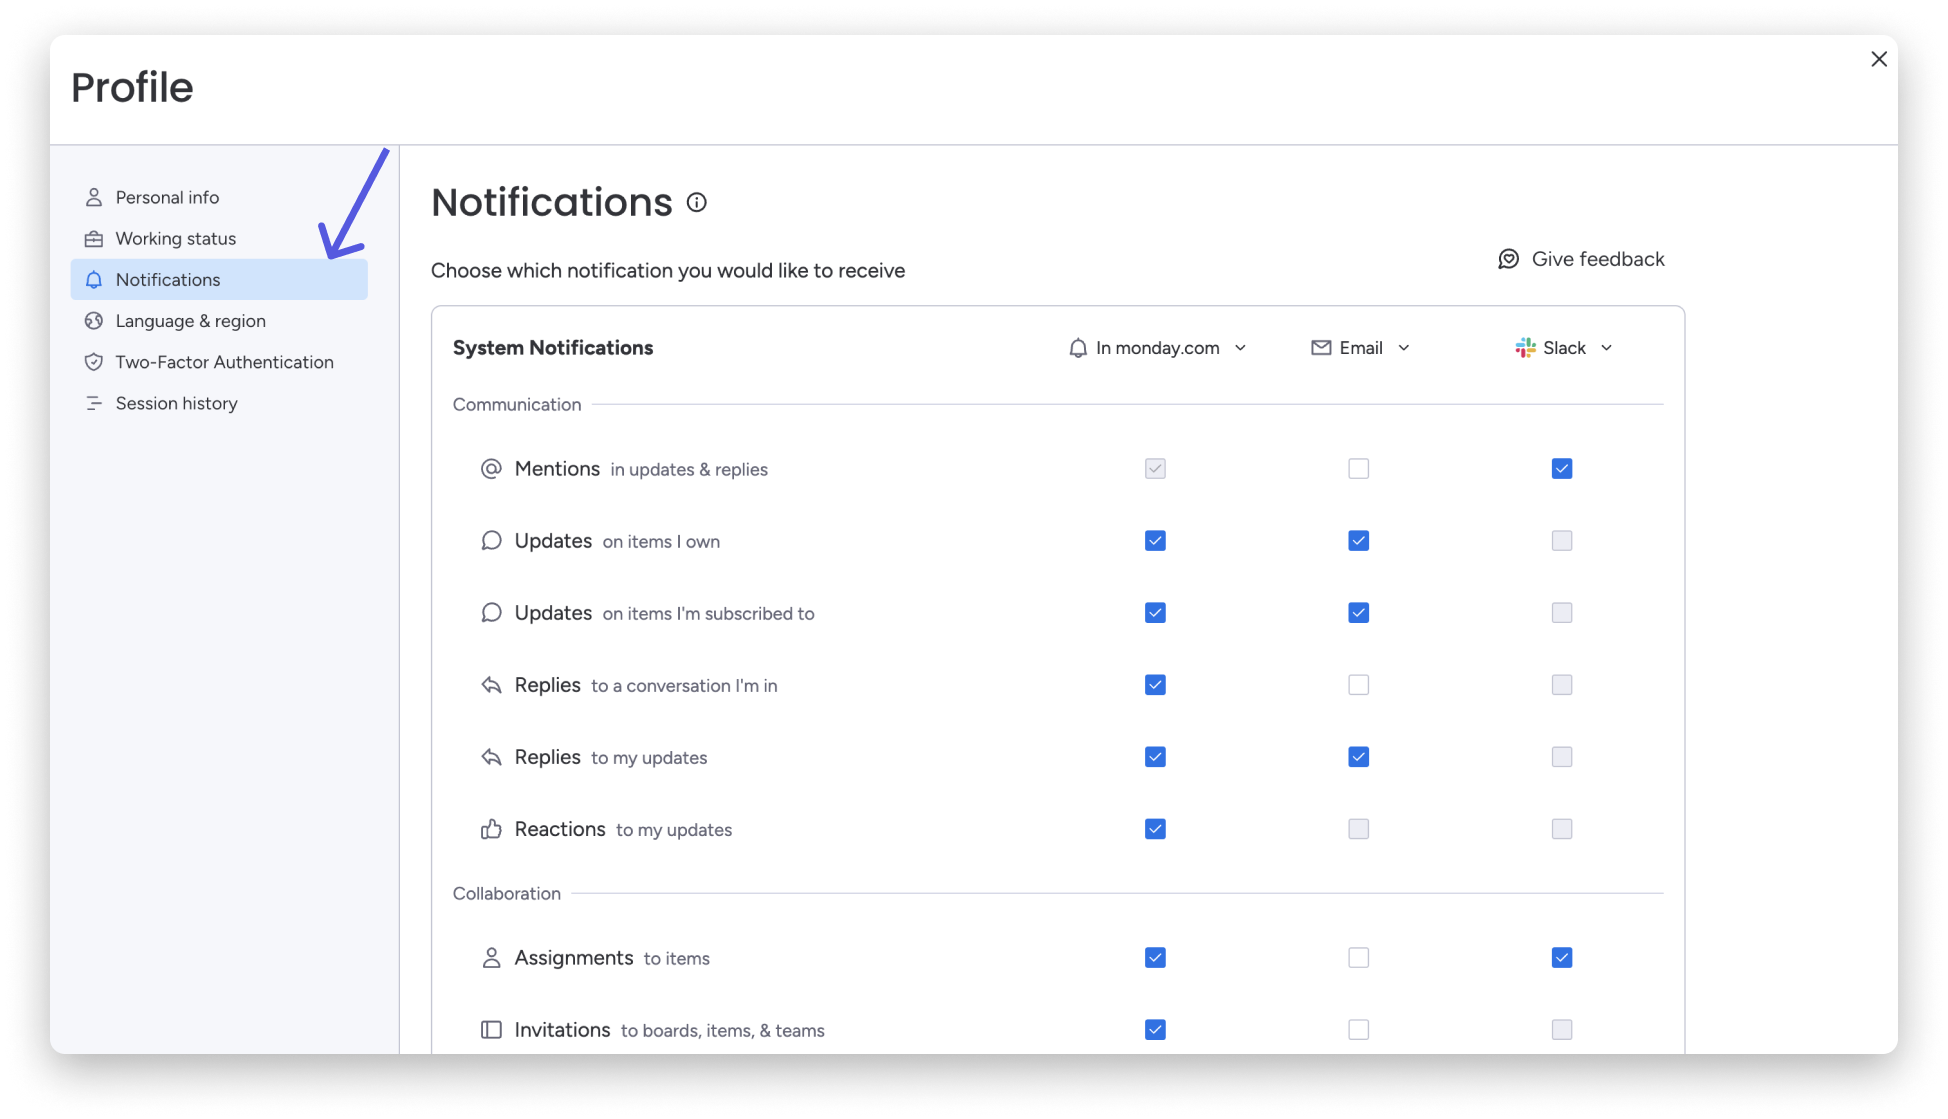Screen dimensions: 1948x1119
Task: Click the envelope icon next to Email
Action: 1321,347
